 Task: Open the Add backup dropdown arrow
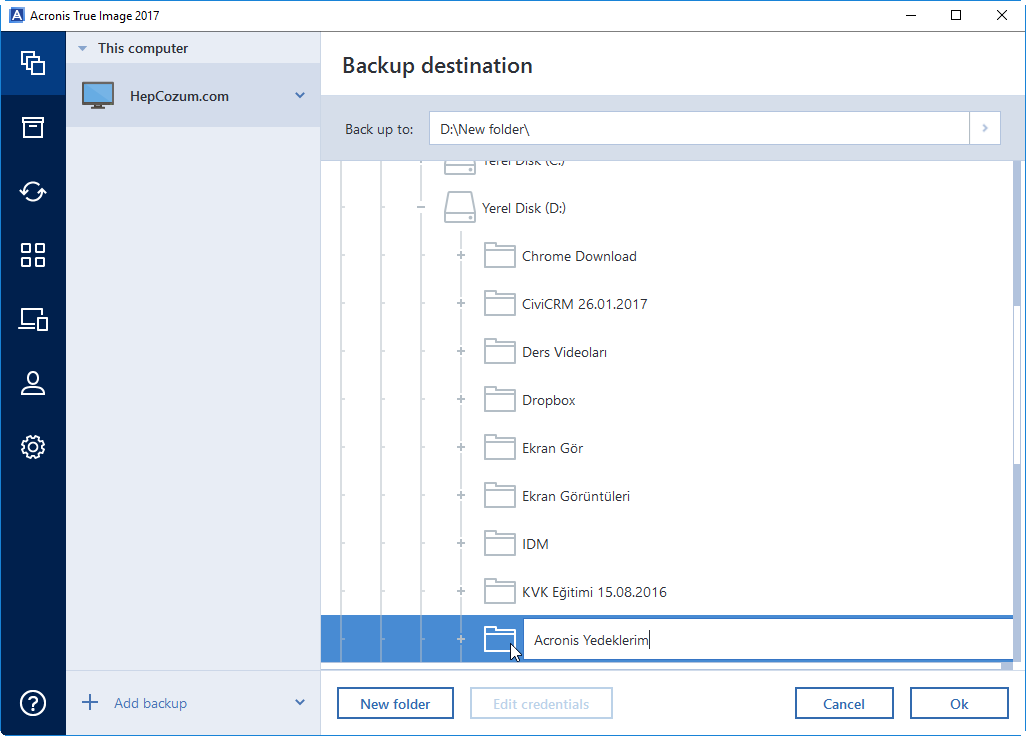point(300,703)
